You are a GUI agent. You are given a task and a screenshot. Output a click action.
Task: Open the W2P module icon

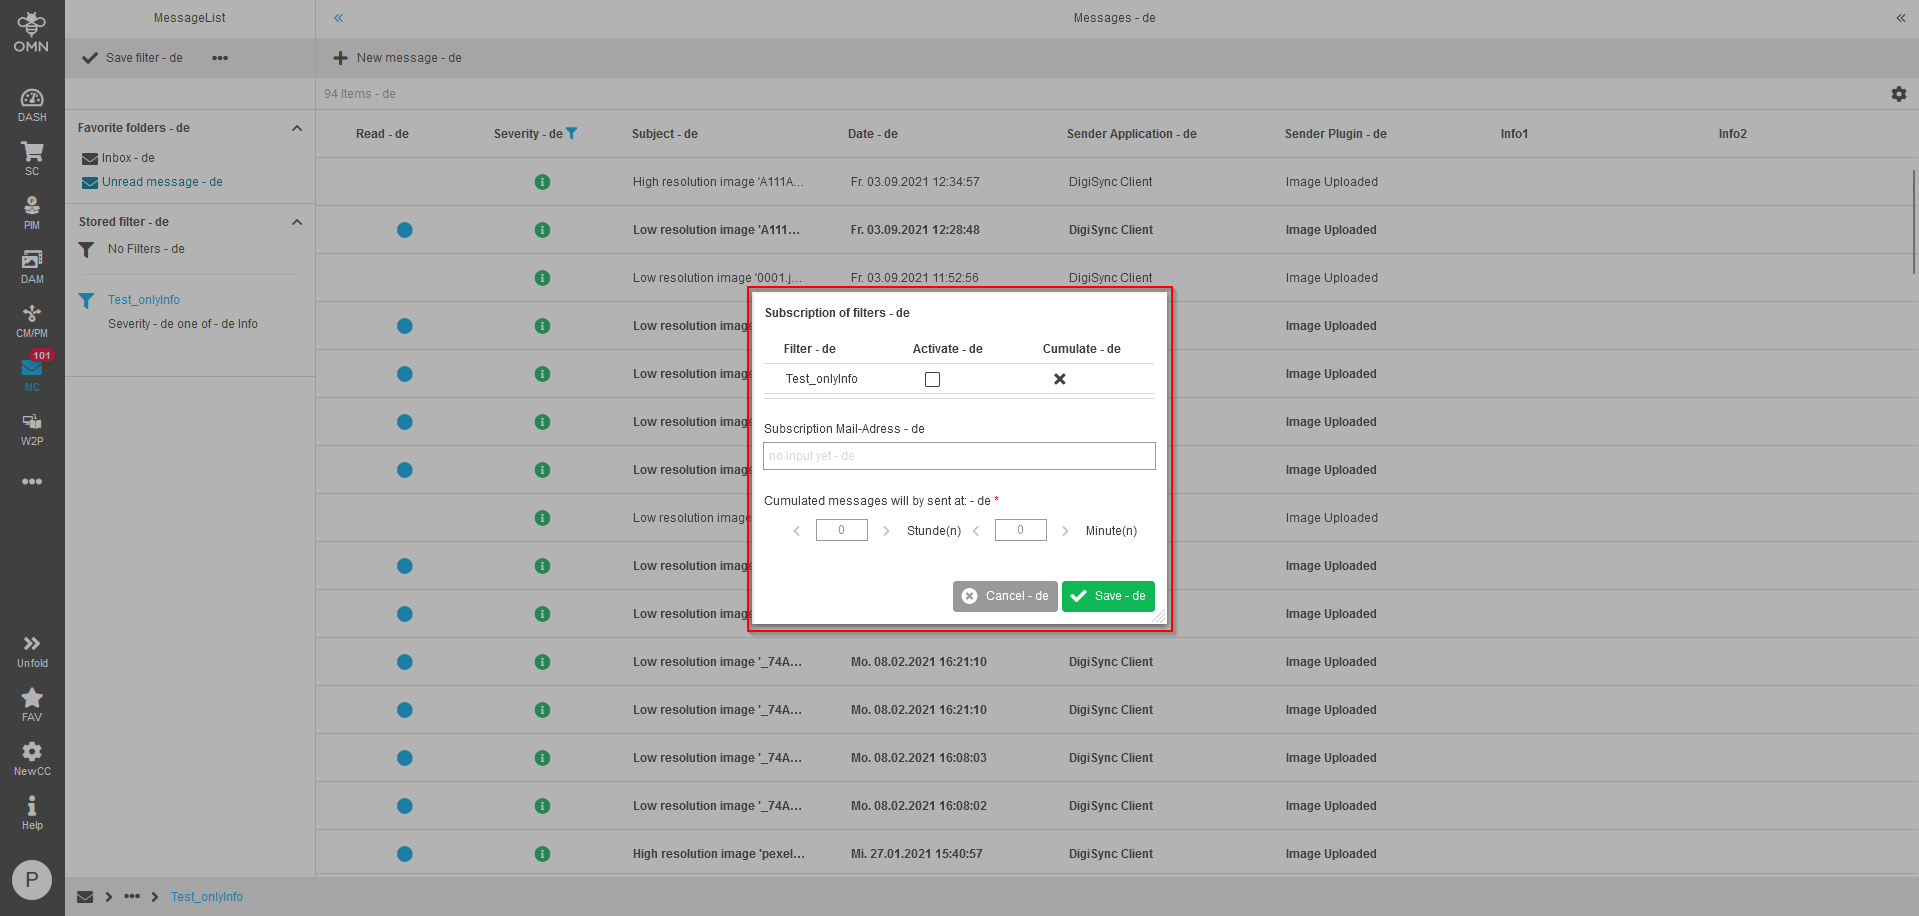[32, 428]
